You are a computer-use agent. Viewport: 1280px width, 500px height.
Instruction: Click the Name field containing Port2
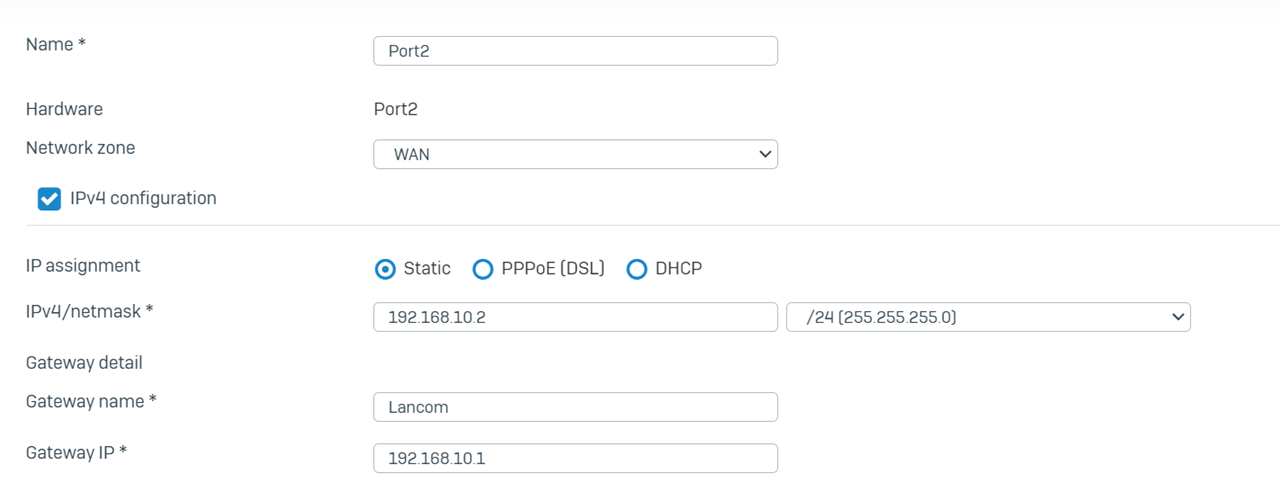coord(575,51)
